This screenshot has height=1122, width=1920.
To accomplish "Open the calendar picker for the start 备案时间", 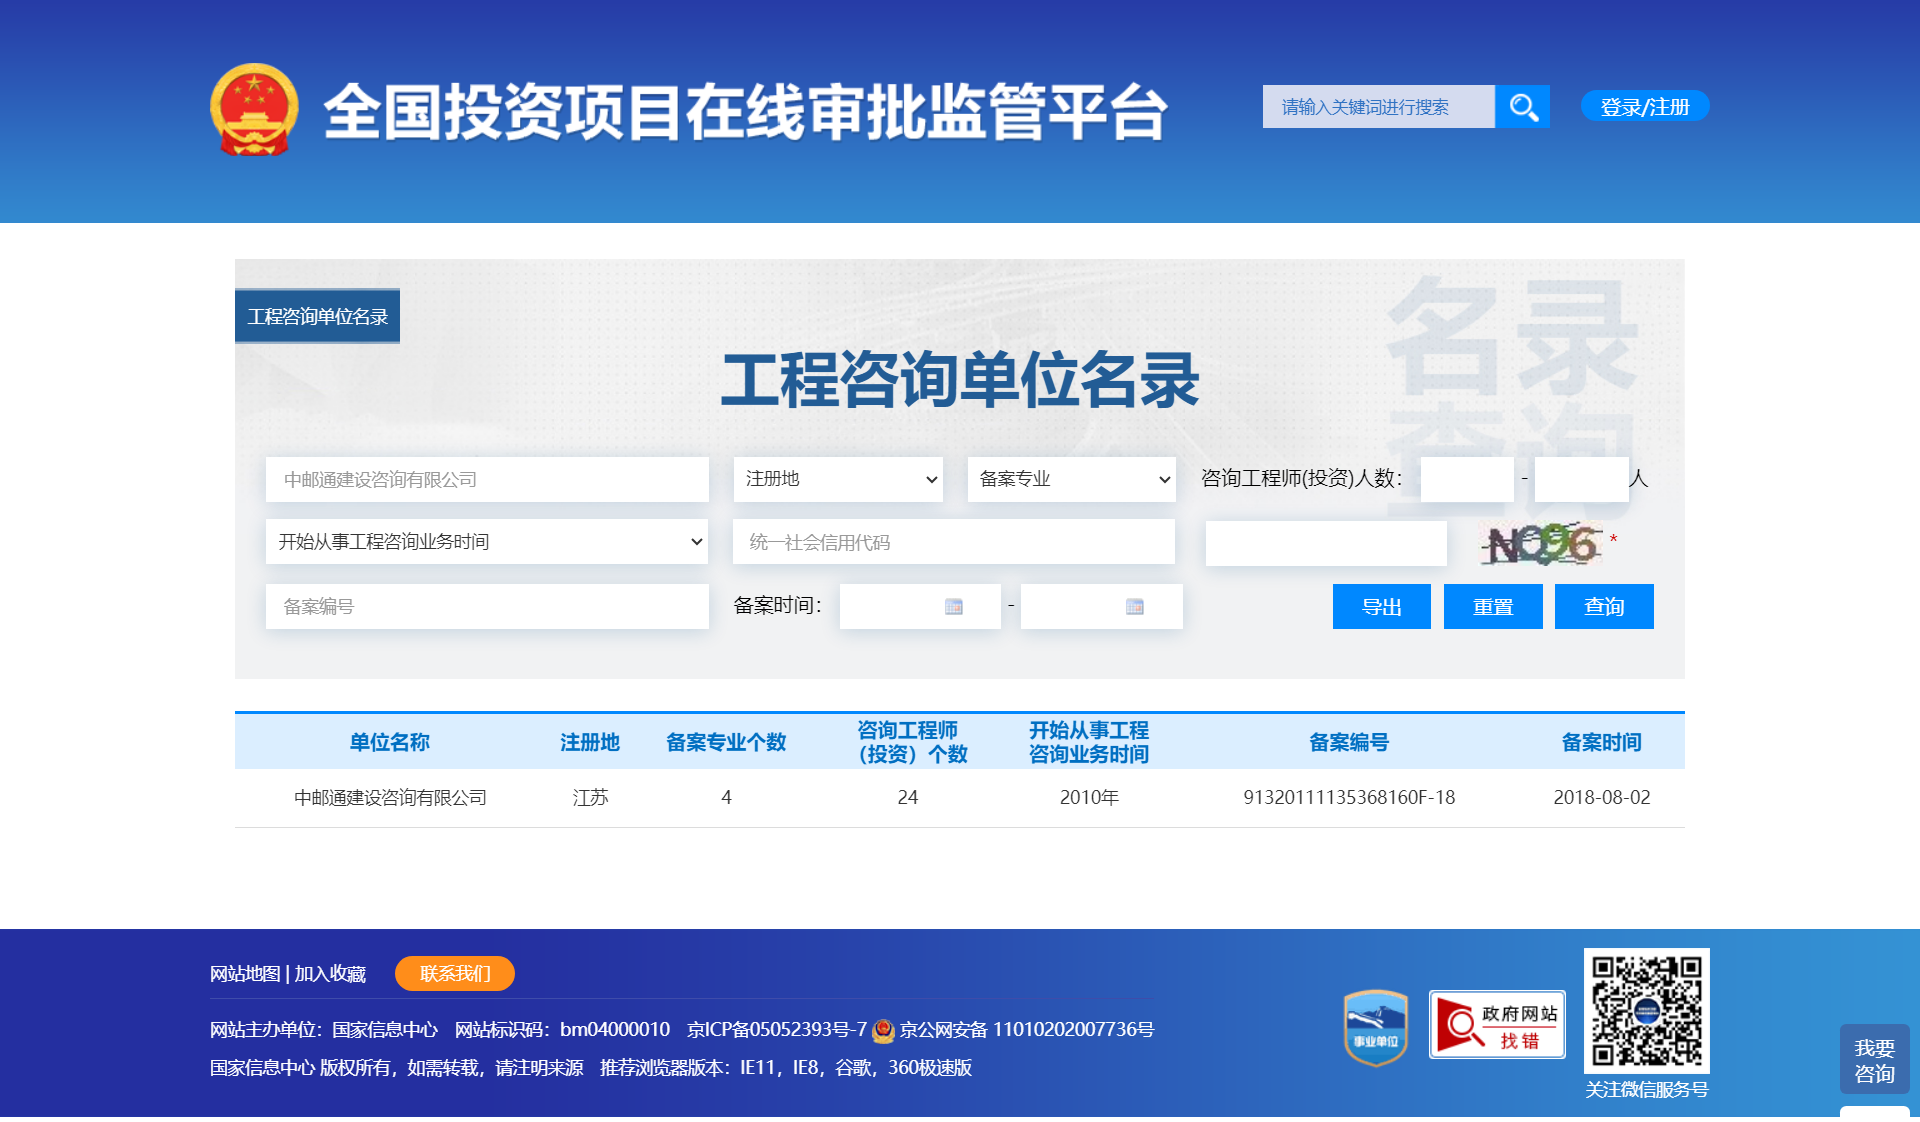I will pyautogui.click(x=956, y=606).
